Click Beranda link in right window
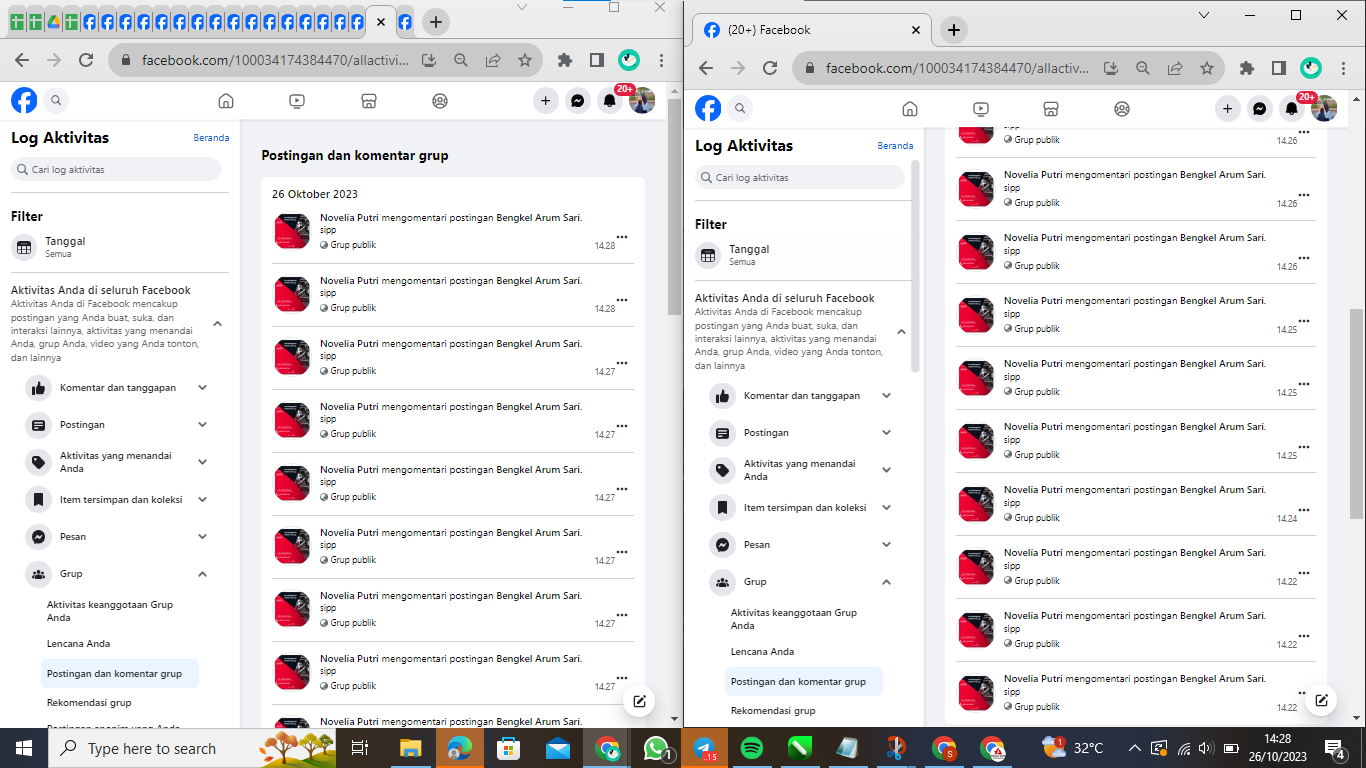Screen dimensions: 1366x768 click(895, 146)
